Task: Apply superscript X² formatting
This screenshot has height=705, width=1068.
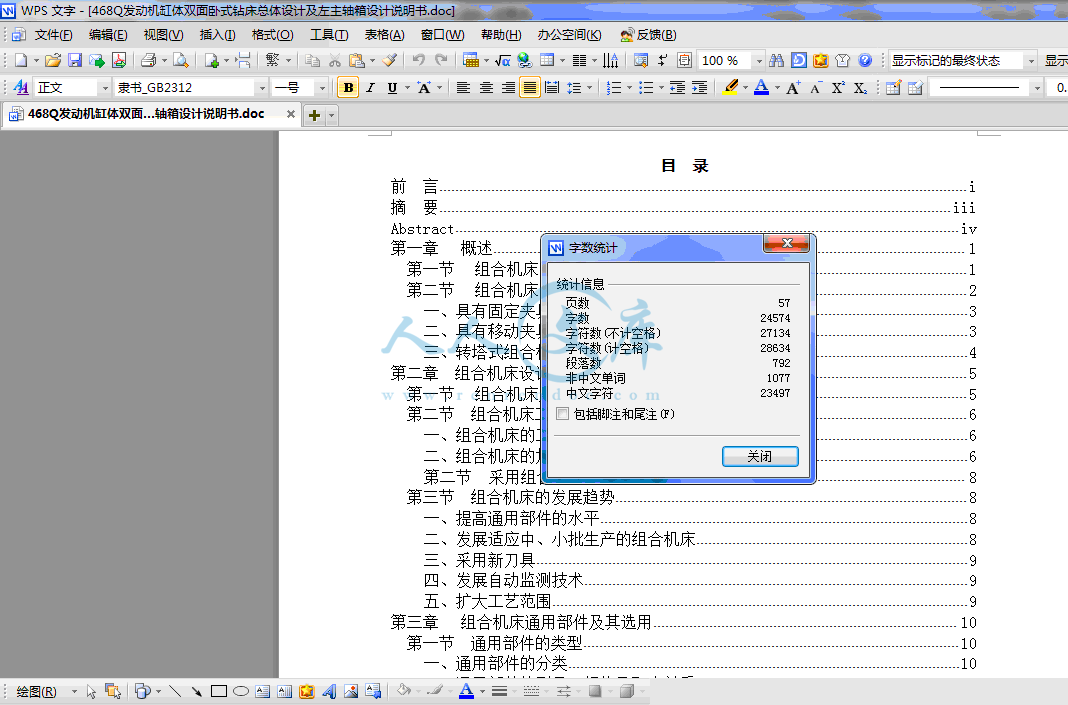Action: (x=838, y=88)
